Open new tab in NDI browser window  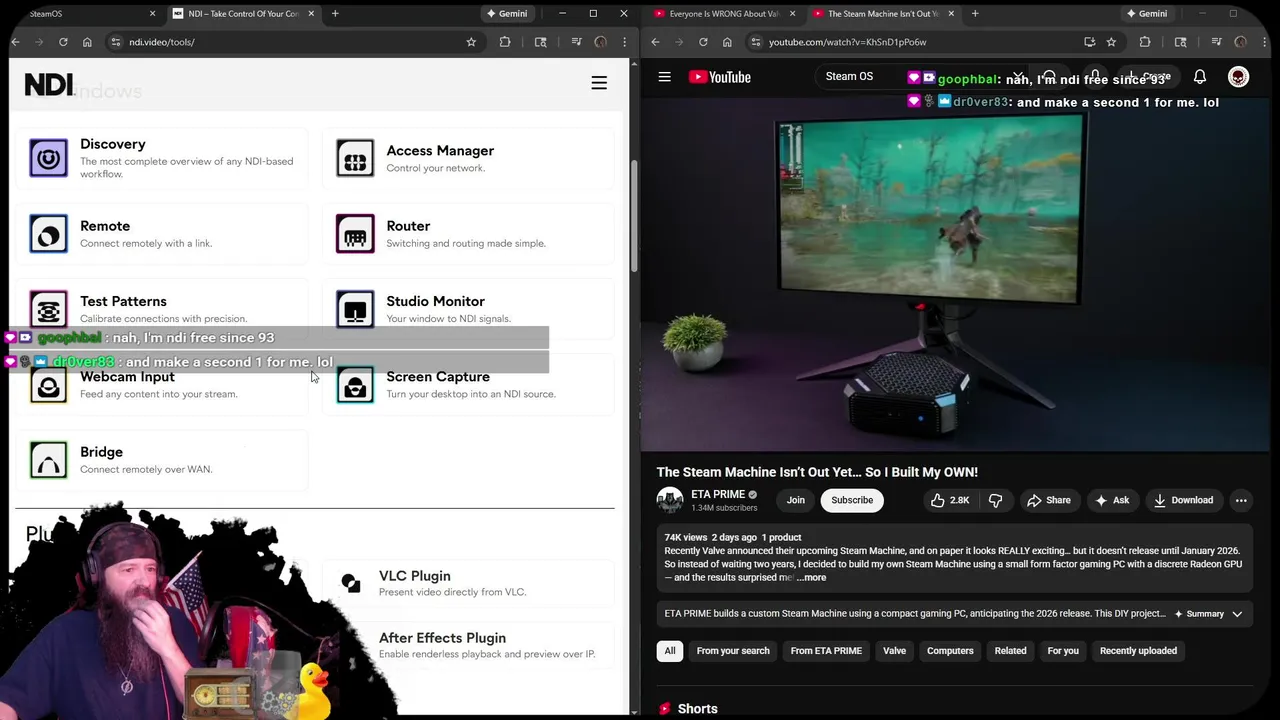(x=335, y=13)
